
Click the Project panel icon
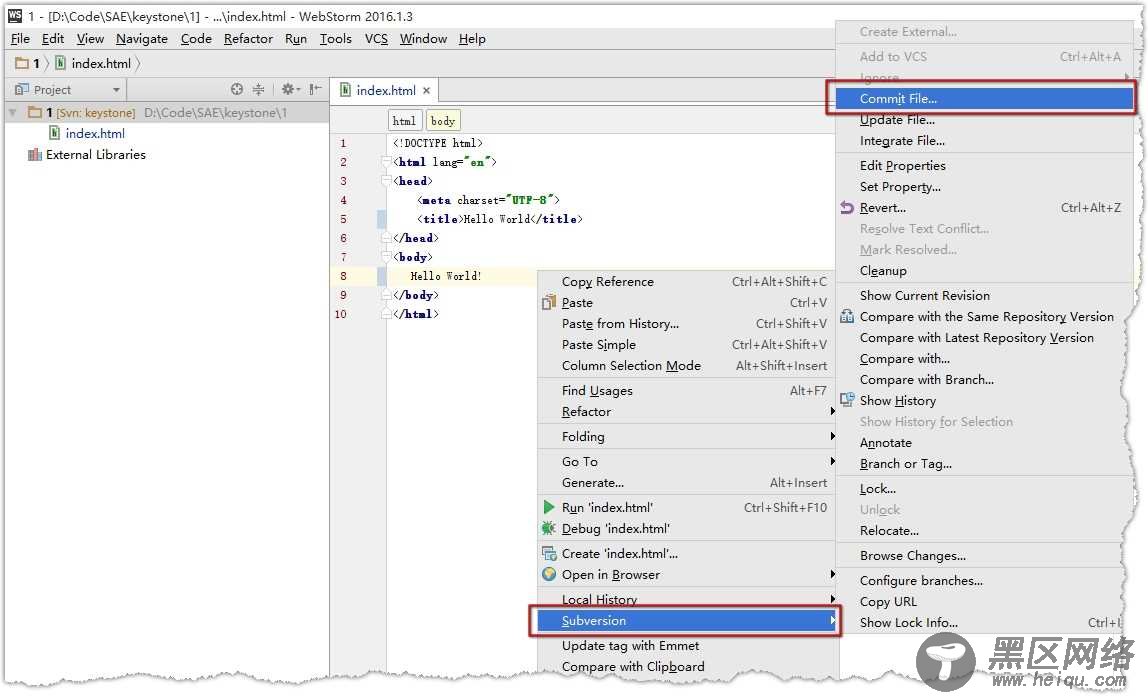[22, 89]
